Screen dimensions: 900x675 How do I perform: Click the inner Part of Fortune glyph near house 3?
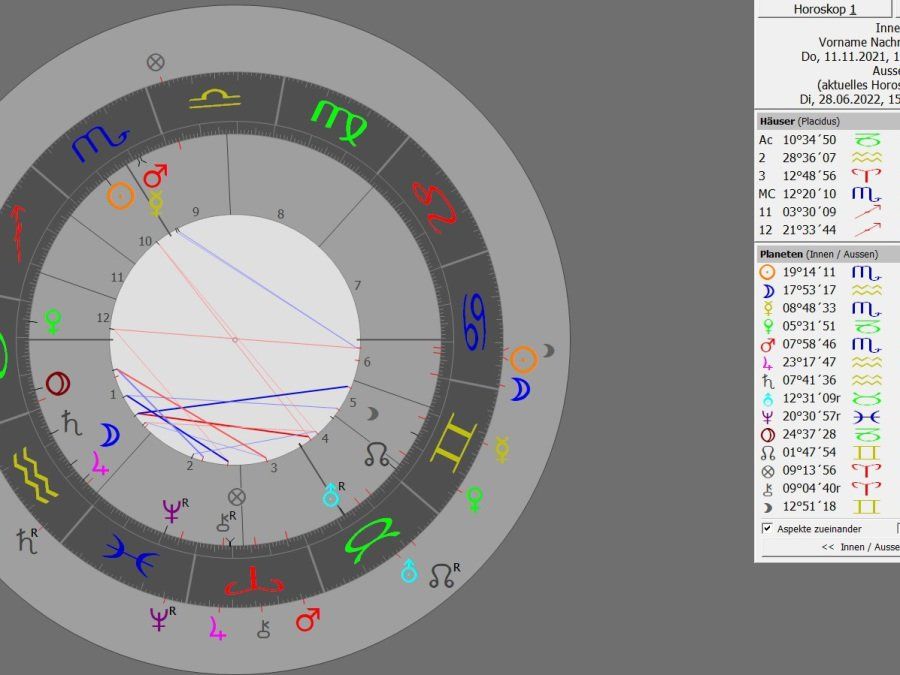click(236, 497)
